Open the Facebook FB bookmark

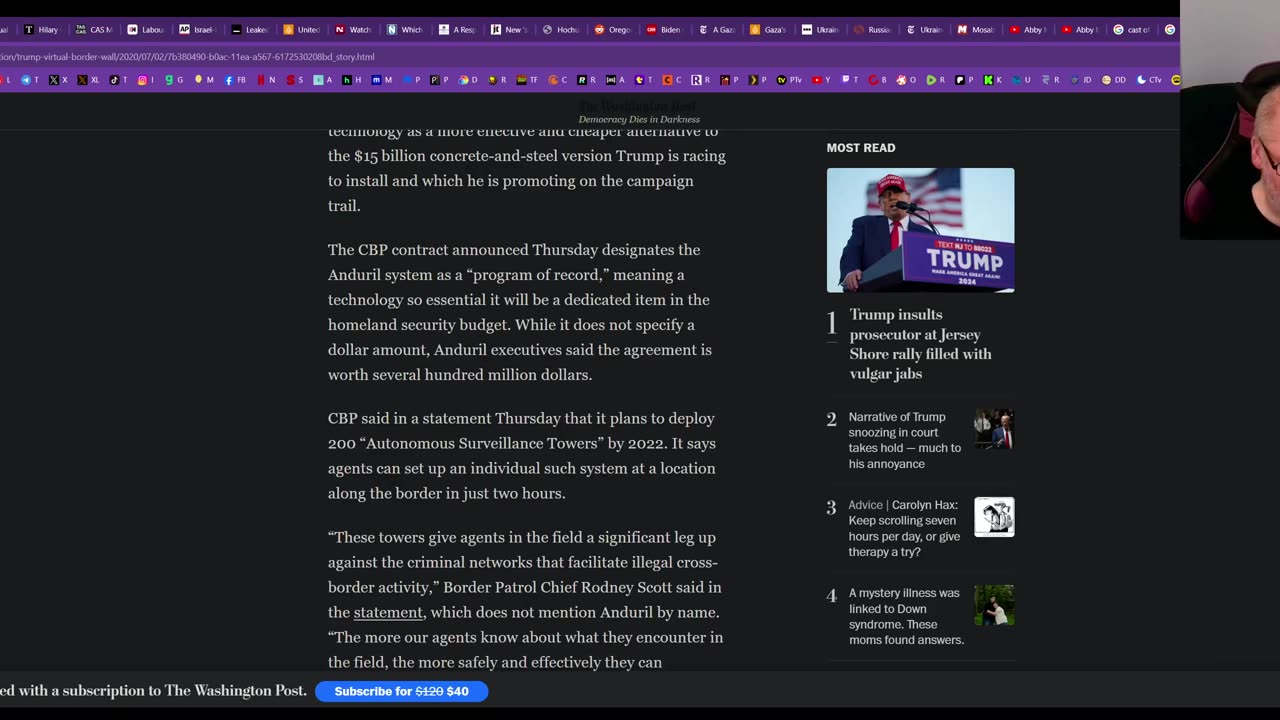point(235,80)
